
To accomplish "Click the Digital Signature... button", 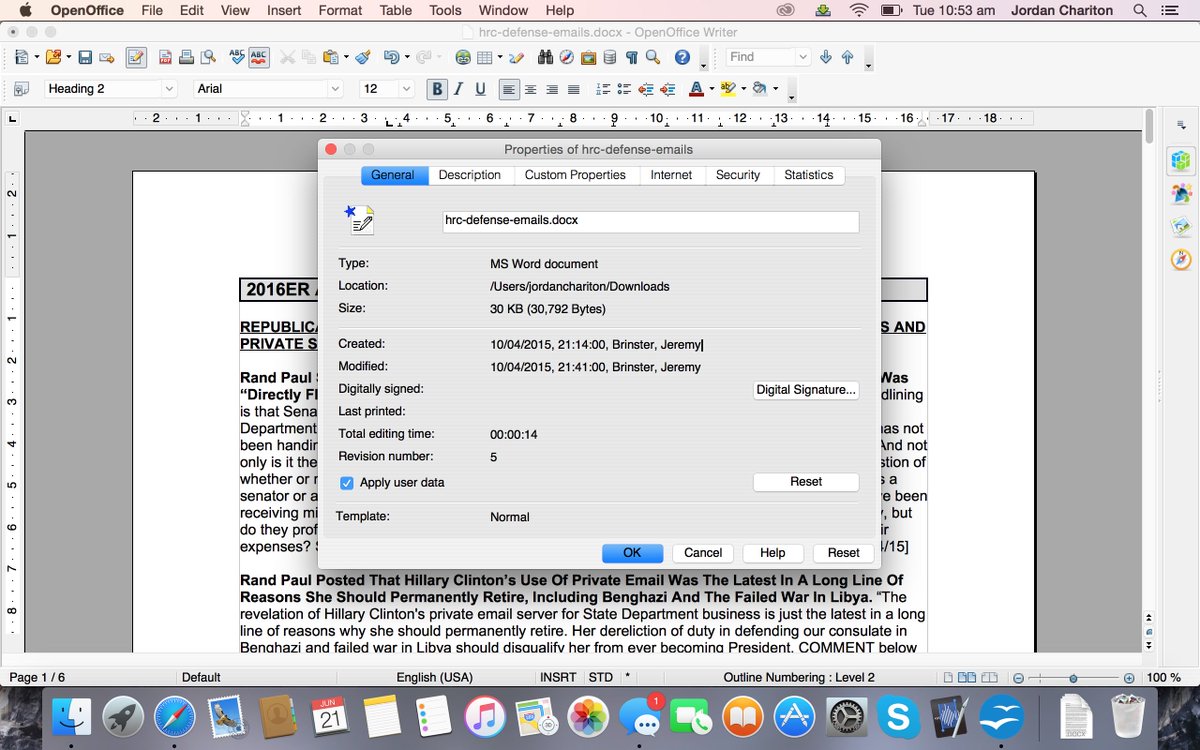I will click(806, 390).
